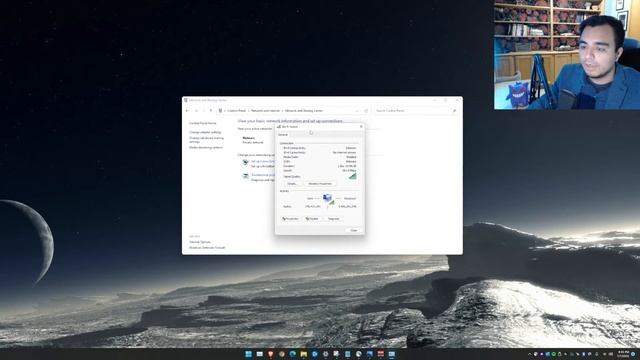Screen dimensions: 640x360
Task: Close Wi-Fi Status dialog with X
Action: tap(361, 127)
